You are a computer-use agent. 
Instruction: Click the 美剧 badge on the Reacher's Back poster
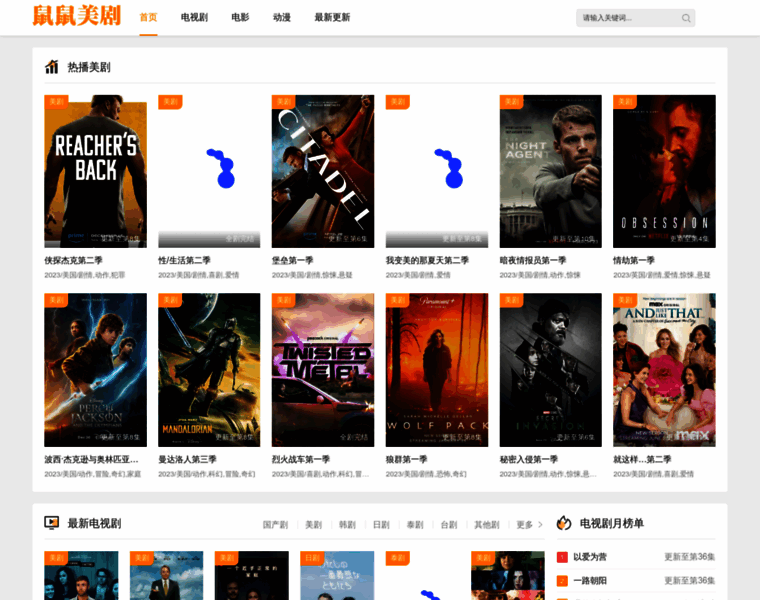[56, 102]
